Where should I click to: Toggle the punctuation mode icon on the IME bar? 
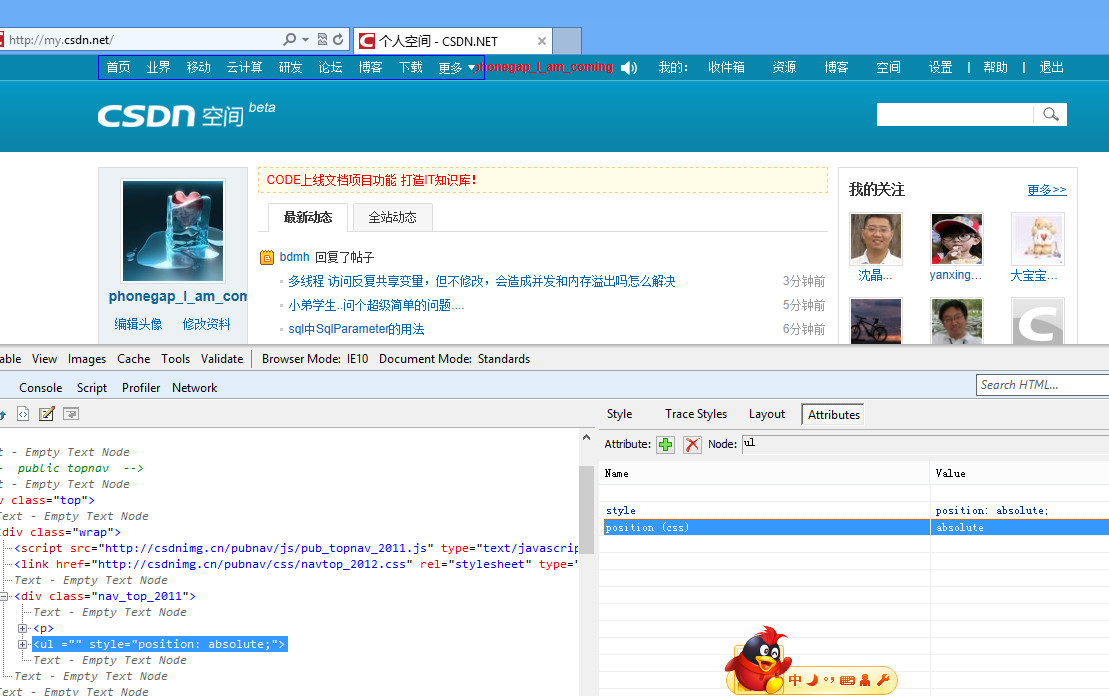coord(829,680)
